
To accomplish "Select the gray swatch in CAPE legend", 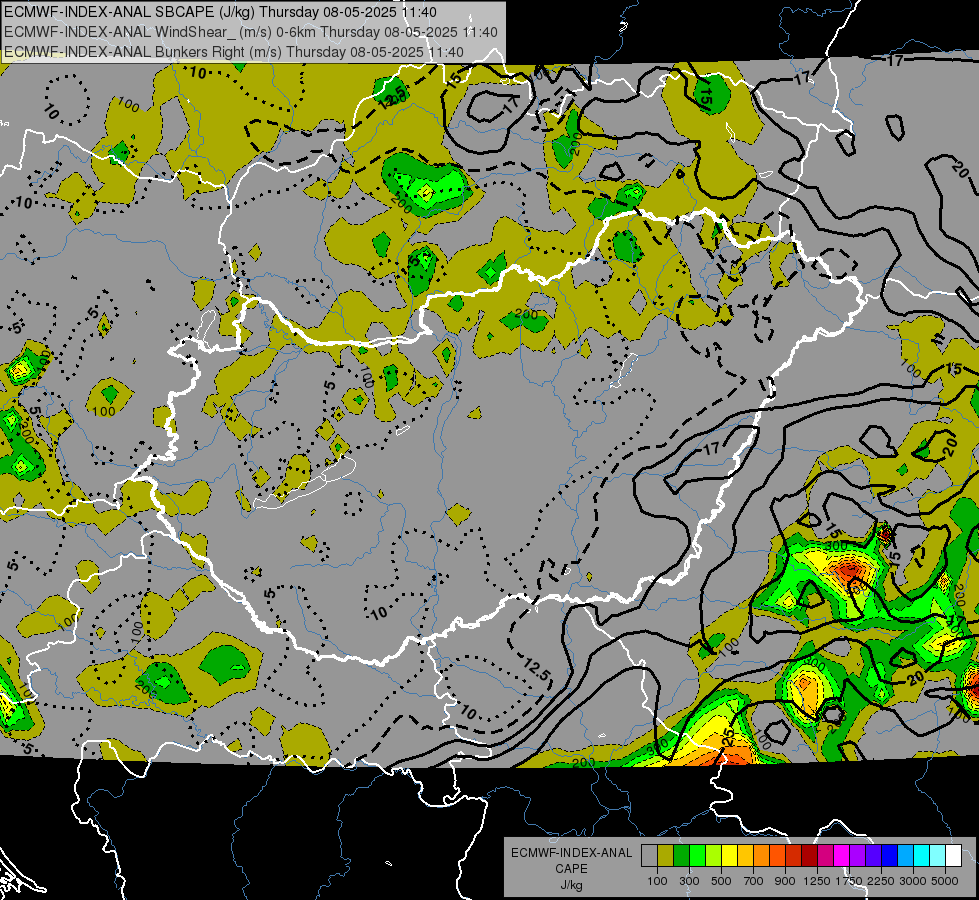I will point(649,856).
